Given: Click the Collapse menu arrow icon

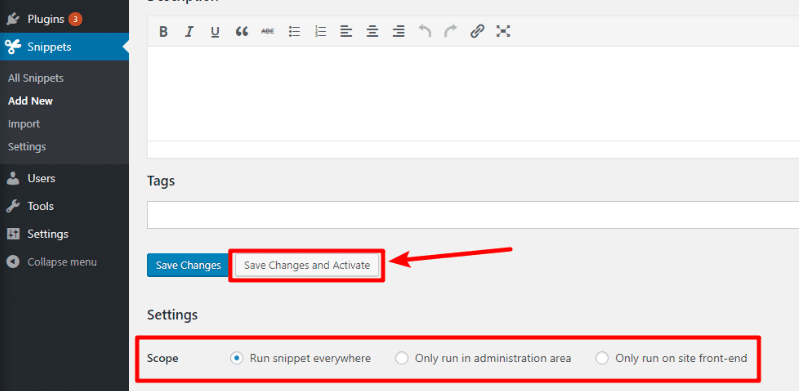Looking at the screenshot, I should pyautogui.click(x=13, y=262).
